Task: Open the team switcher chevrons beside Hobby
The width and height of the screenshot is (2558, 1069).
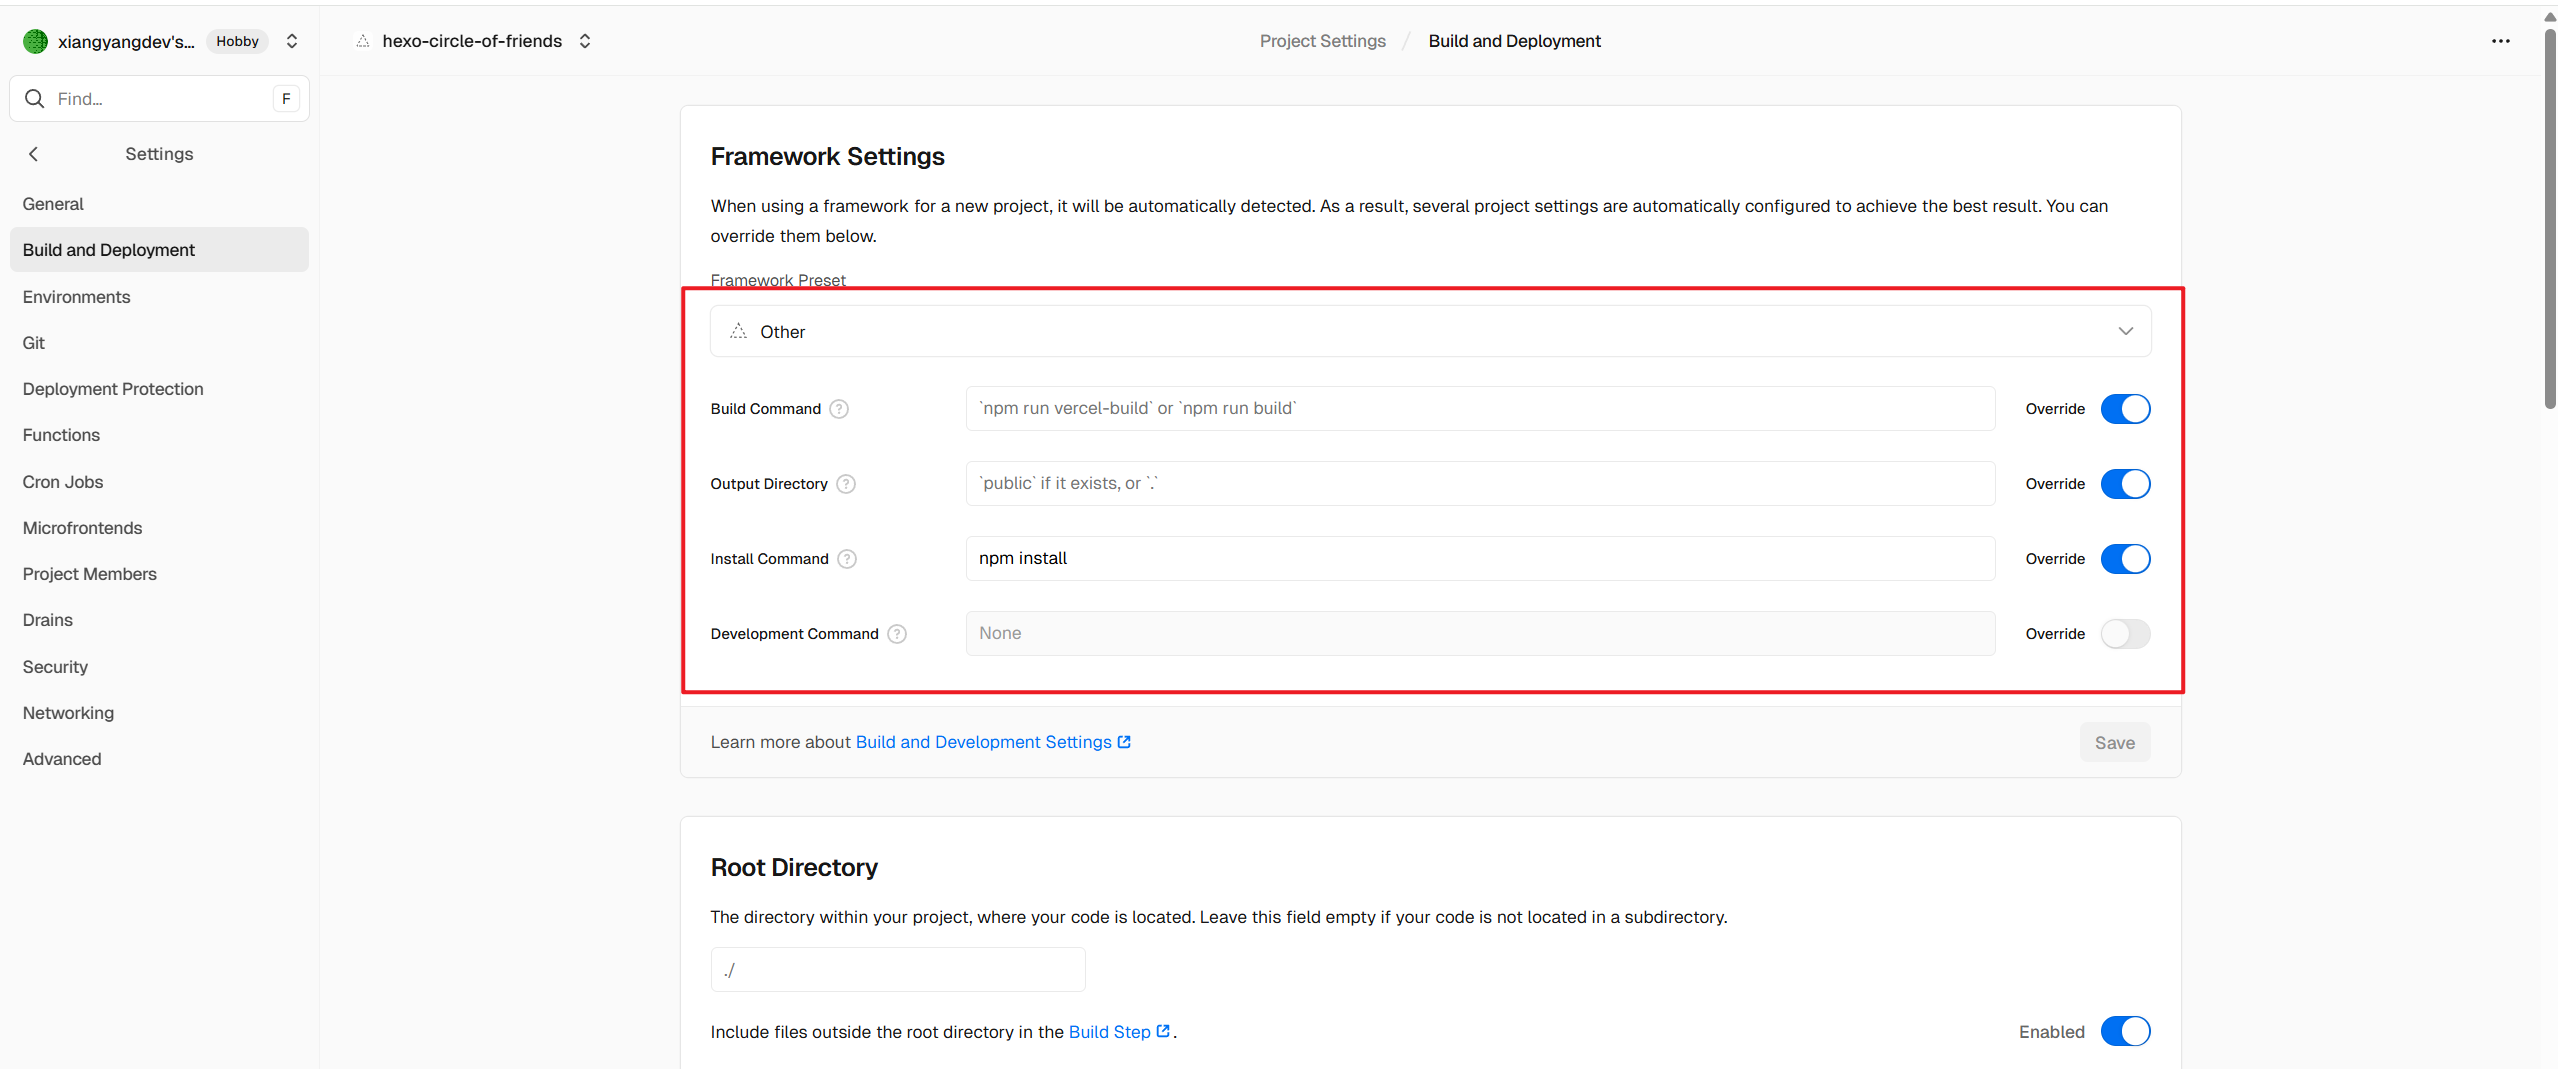Action: (292, 41)
